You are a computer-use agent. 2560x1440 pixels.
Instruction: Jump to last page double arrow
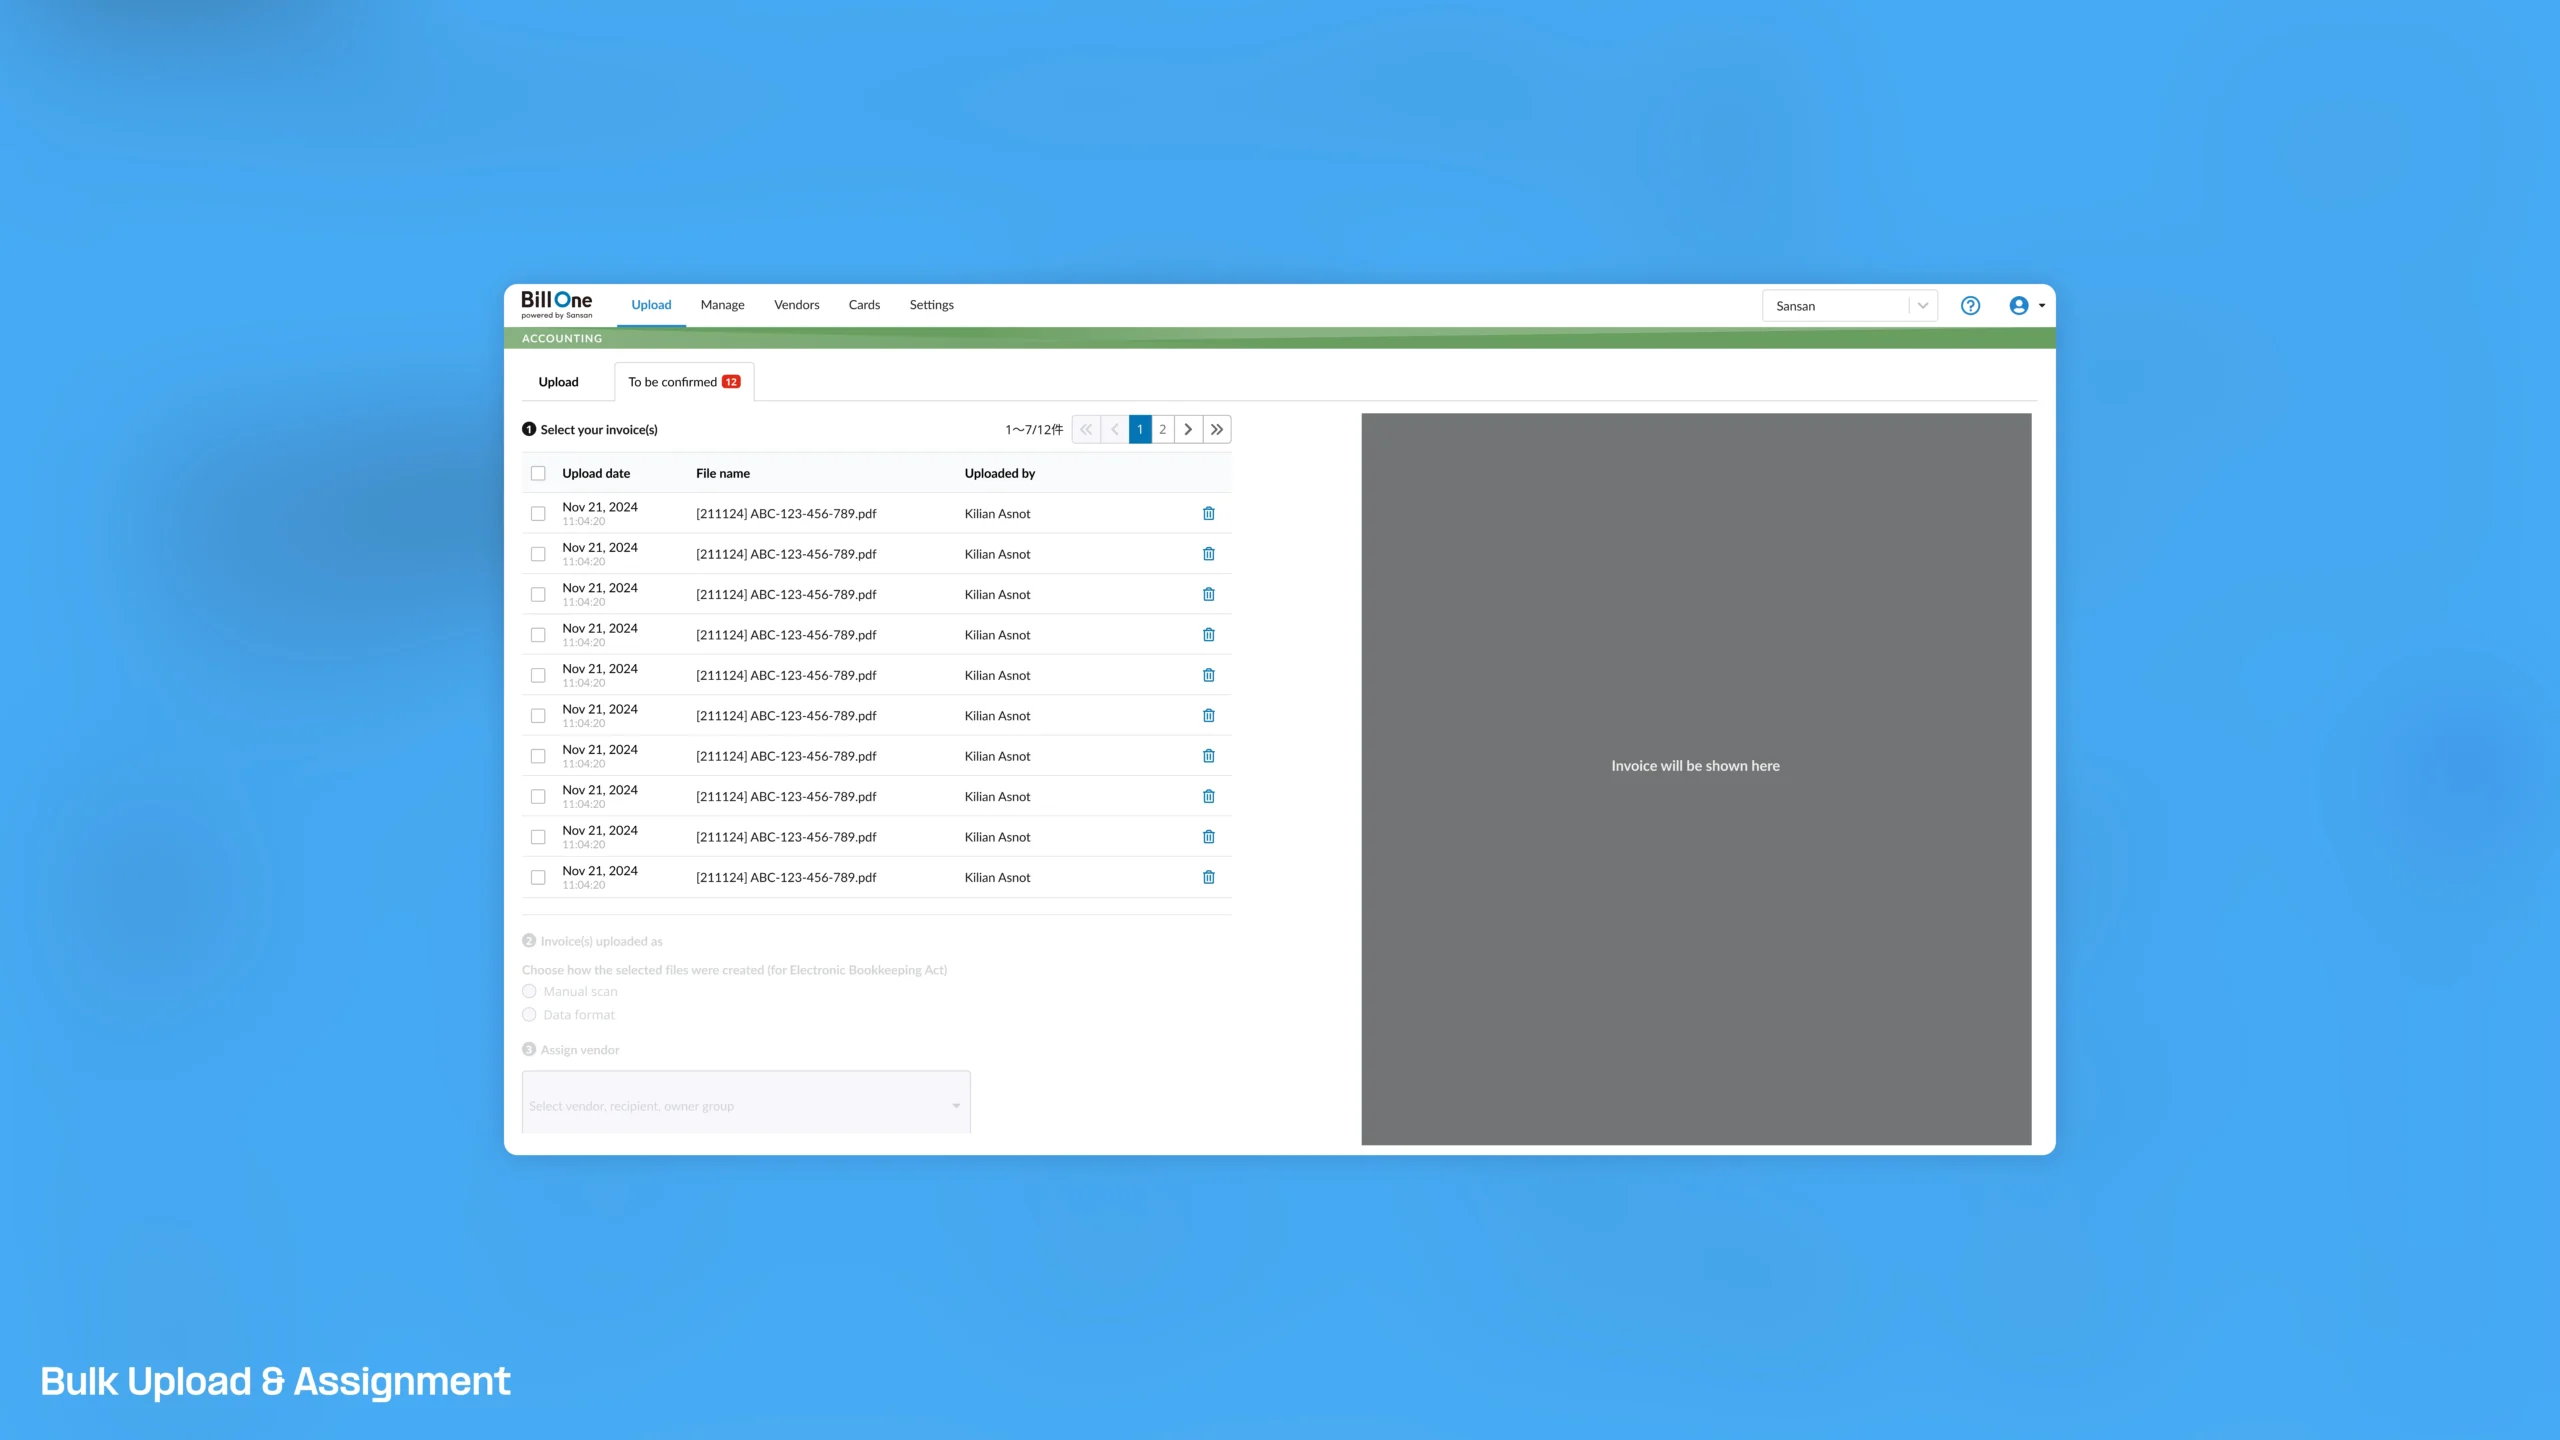(1217, 429)
